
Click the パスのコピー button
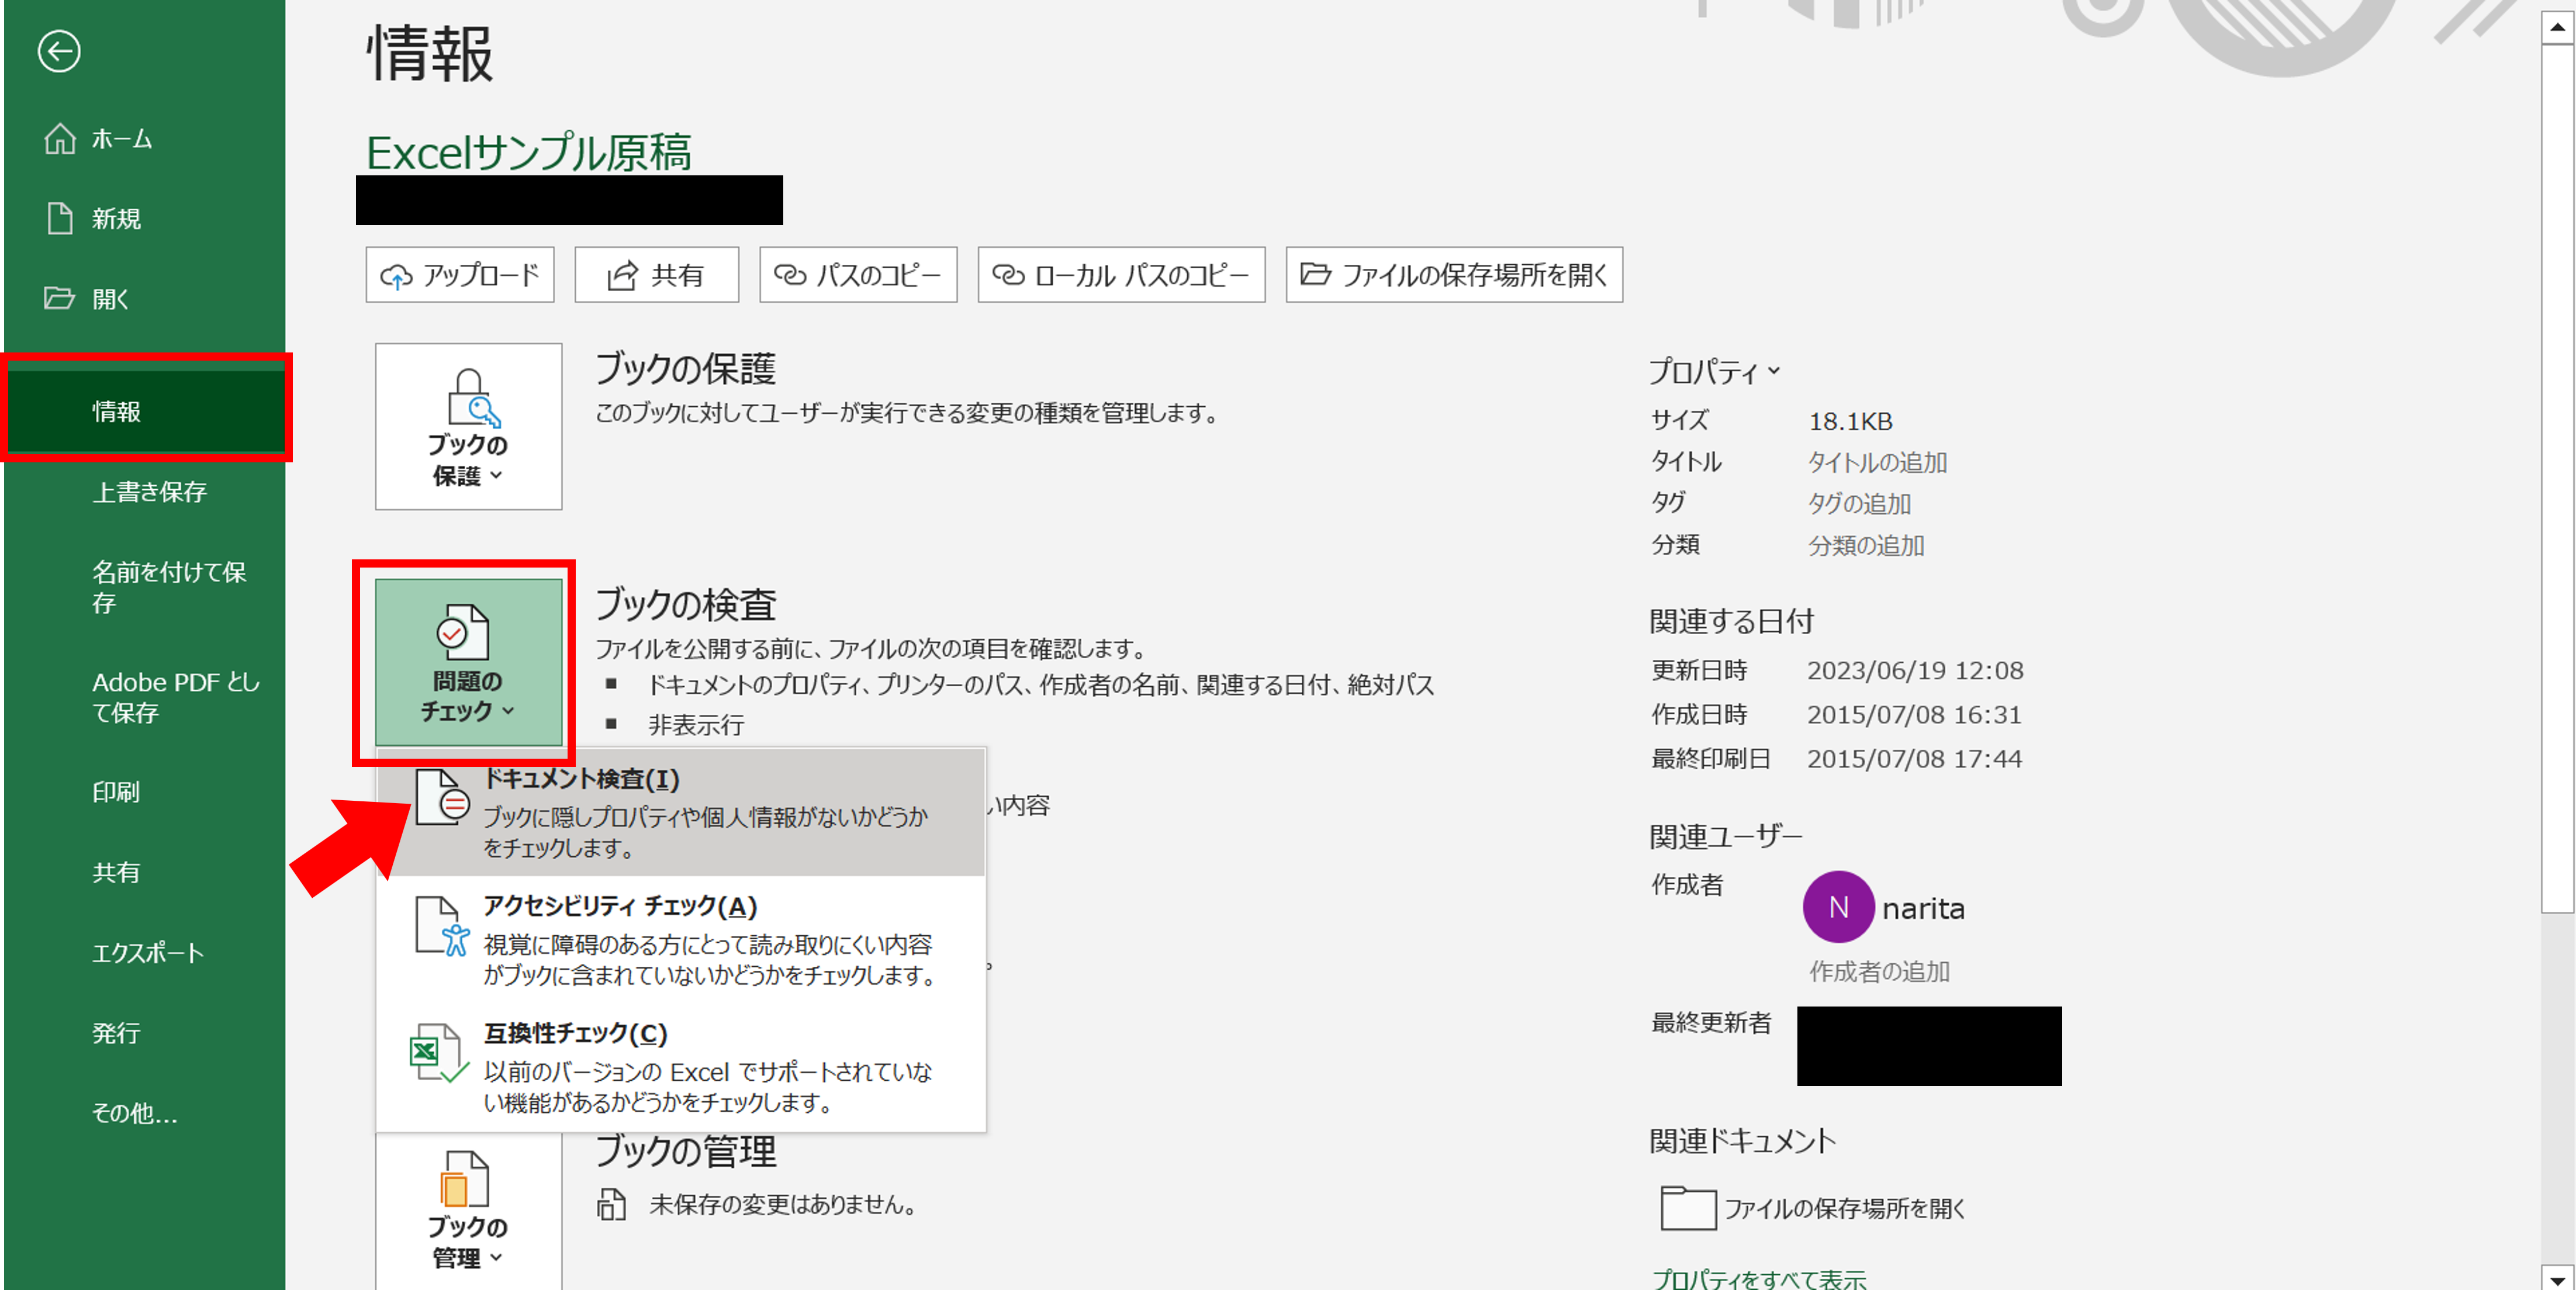pyautogui.click(x=858, y=275)
